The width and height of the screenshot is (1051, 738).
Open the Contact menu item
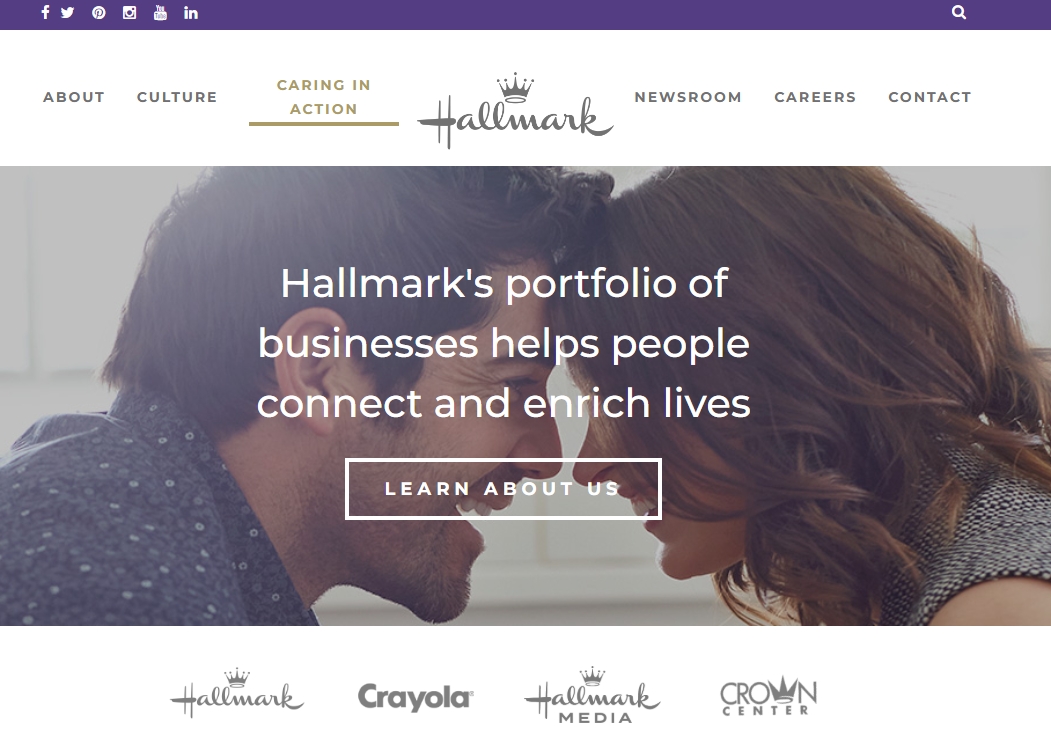930,97
